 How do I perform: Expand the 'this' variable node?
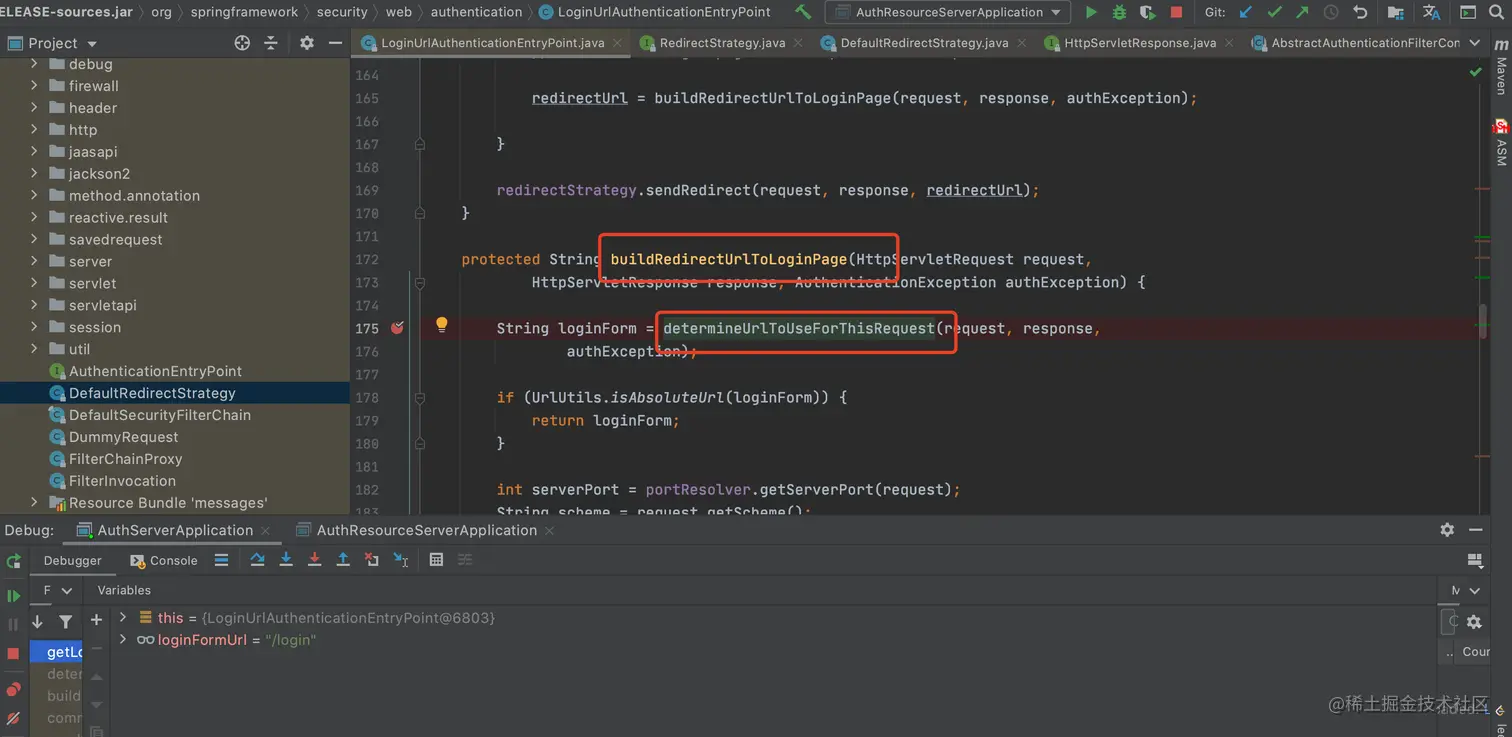[123, 617]
